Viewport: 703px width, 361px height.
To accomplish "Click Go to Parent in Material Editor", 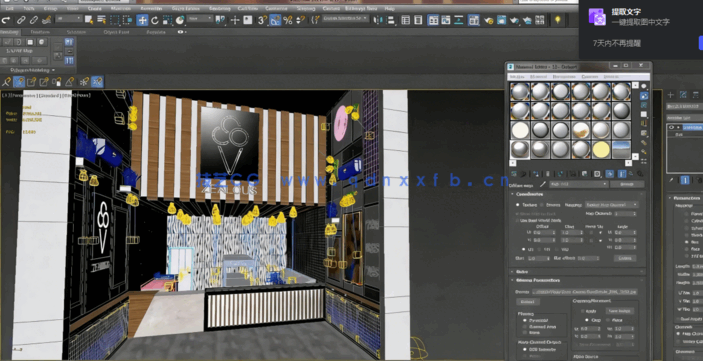I will click(630, 174).
